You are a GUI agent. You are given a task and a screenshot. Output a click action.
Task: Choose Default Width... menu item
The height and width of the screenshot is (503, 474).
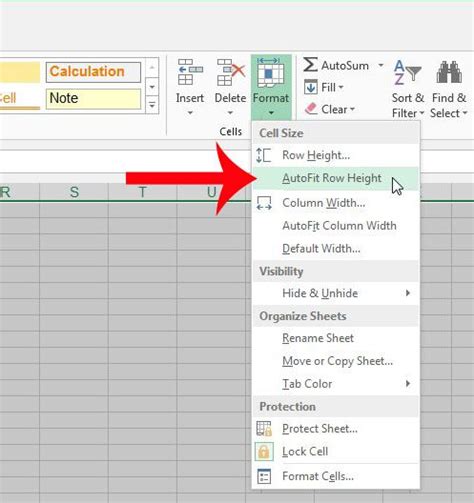[335, 249]
